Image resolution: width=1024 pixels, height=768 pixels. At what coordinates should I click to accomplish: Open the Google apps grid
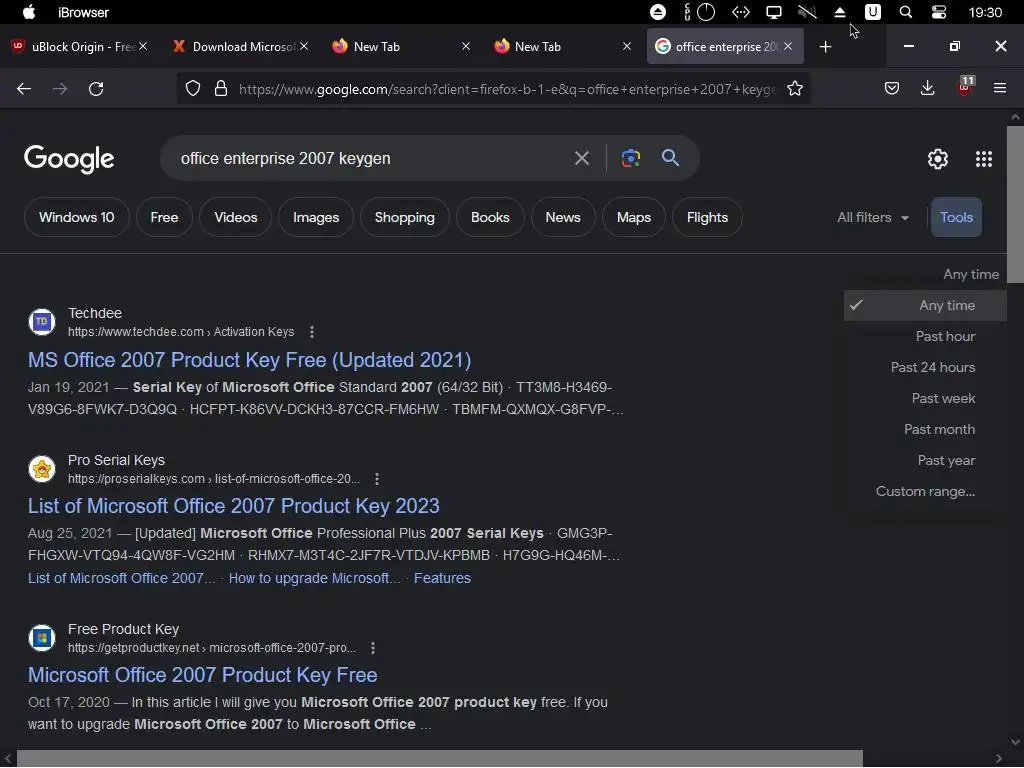984,159
